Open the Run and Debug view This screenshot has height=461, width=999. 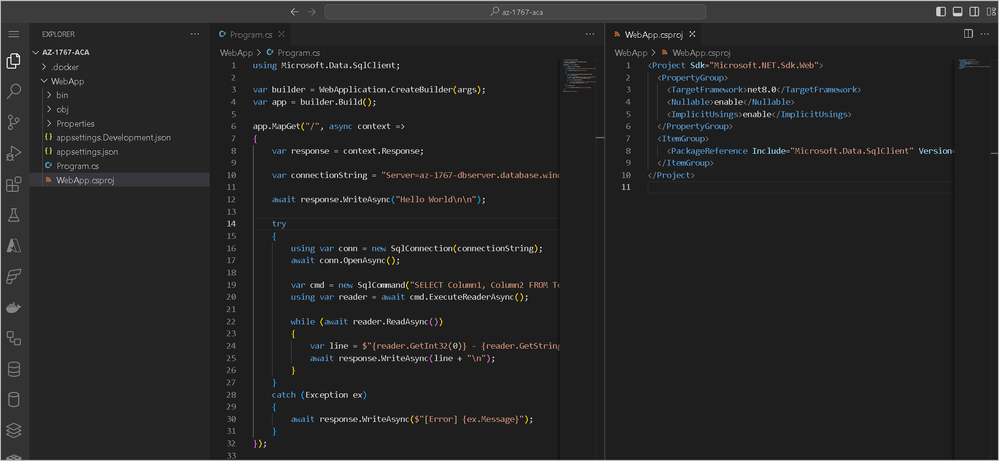(14, 153)
